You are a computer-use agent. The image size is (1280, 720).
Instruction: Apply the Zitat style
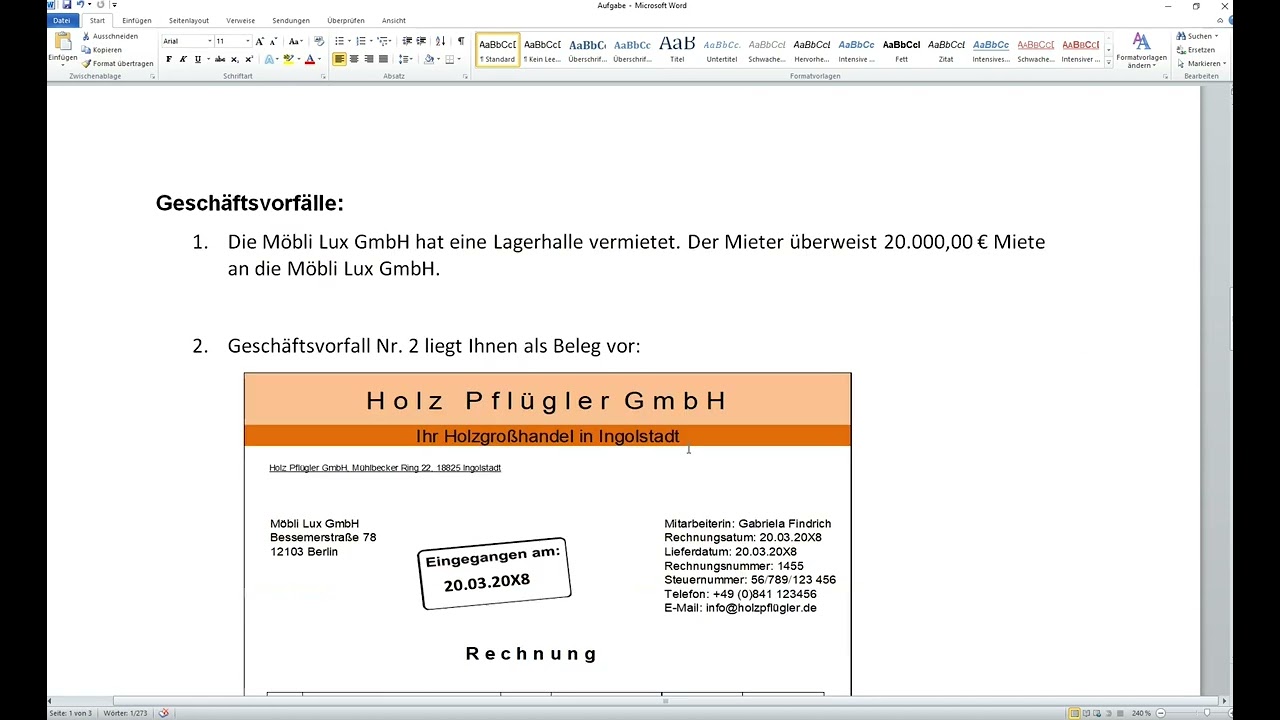(946, 50)
